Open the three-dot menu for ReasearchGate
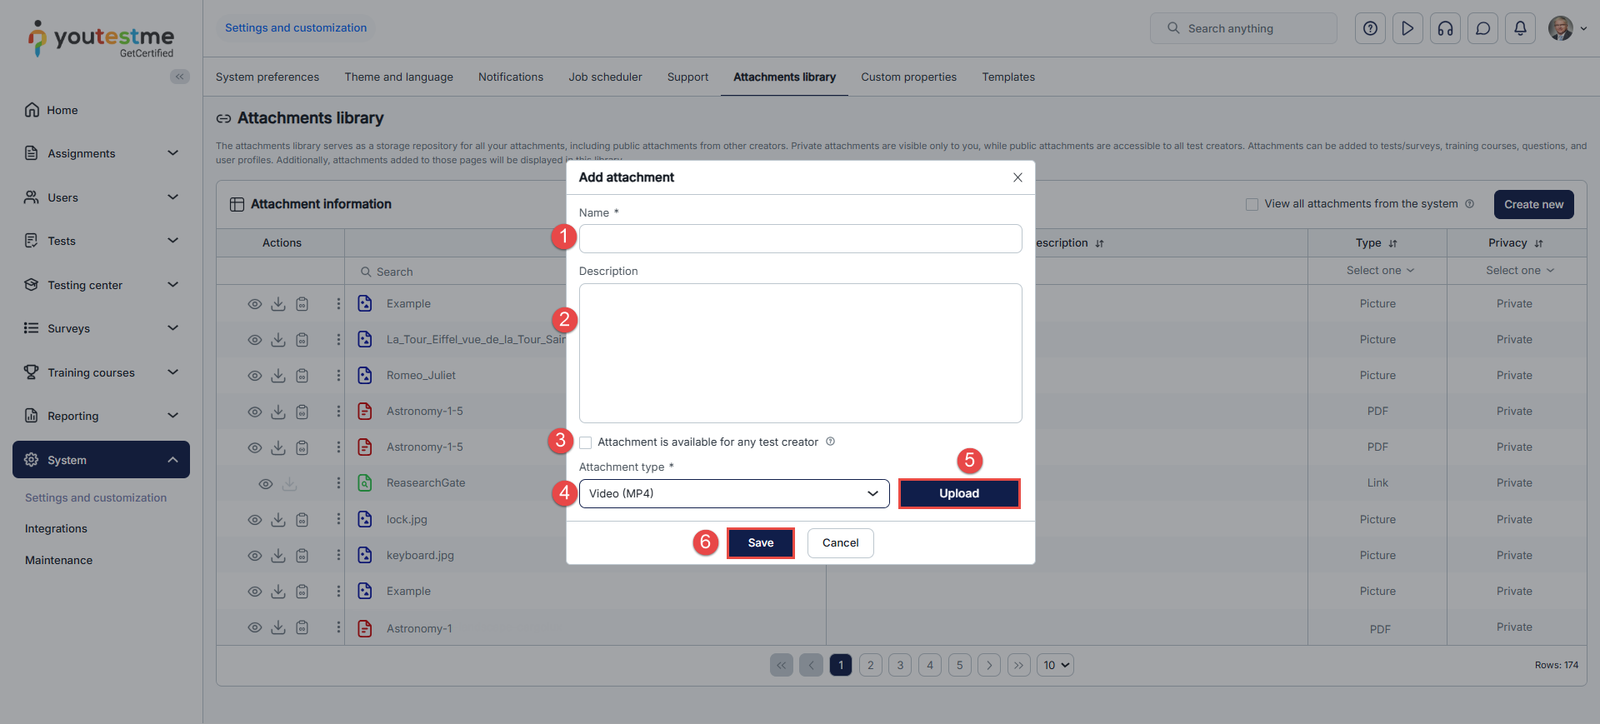The width and height of the screenshot is (1600, 724). tap(338, 483)
